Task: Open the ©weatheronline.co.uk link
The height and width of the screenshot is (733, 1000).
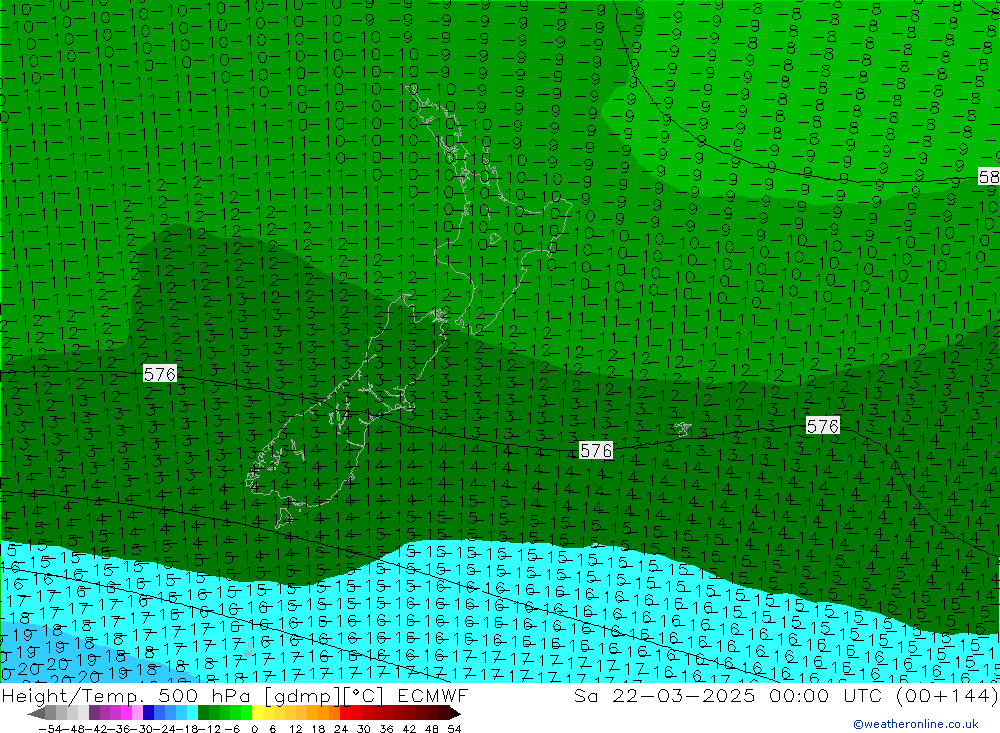Action: (916, 724)
